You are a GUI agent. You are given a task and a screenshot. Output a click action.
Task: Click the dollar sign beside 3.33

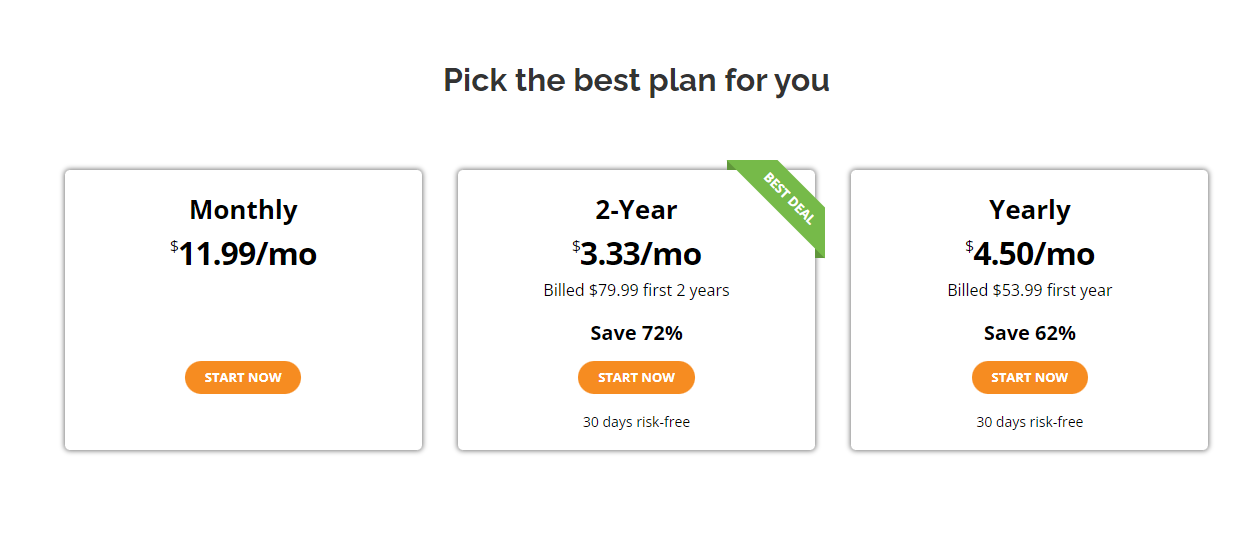[x=576, y=246]
